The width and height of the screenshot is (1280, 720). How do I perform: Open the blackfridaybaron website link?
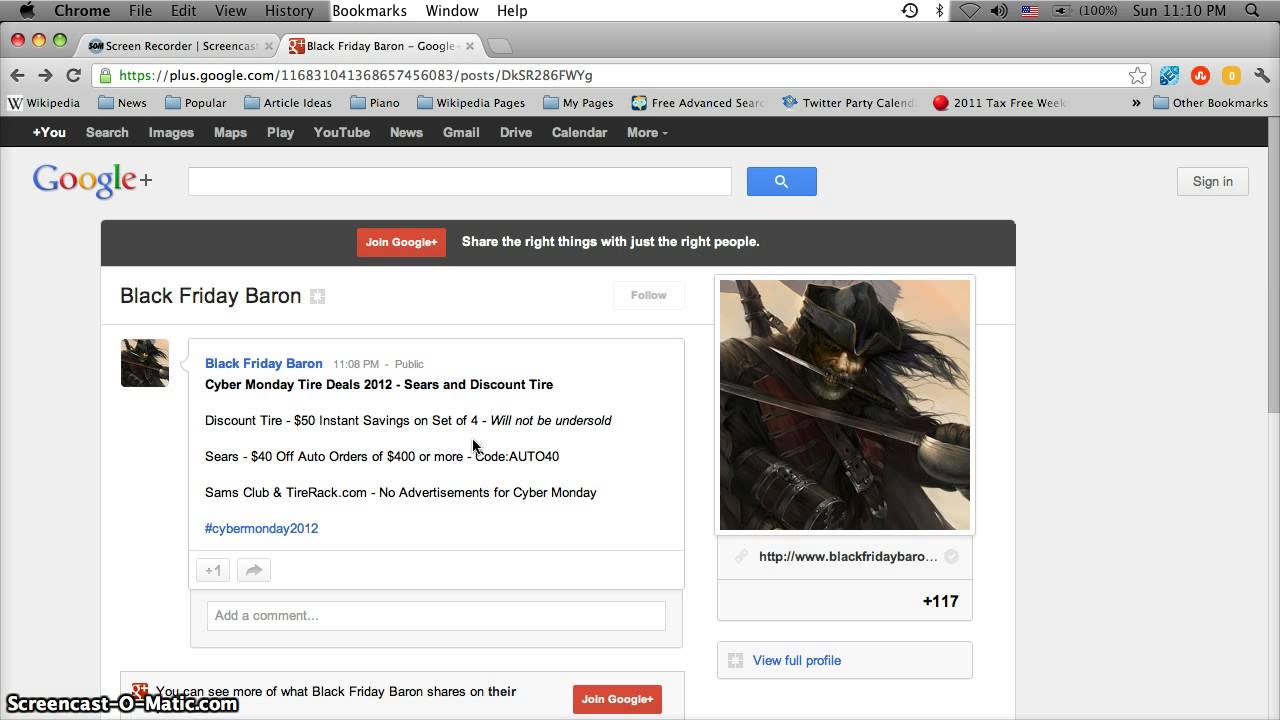click(x=848, y=556)
